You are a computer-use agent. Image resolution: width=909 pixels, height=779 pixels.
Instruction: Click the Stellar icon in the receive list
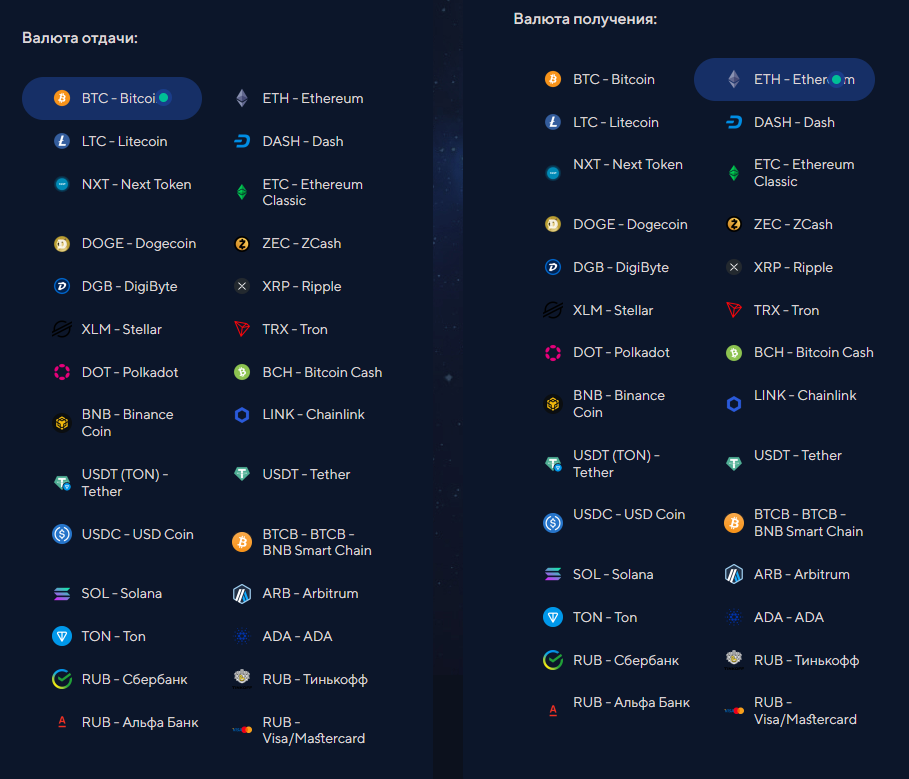[553, 310]
